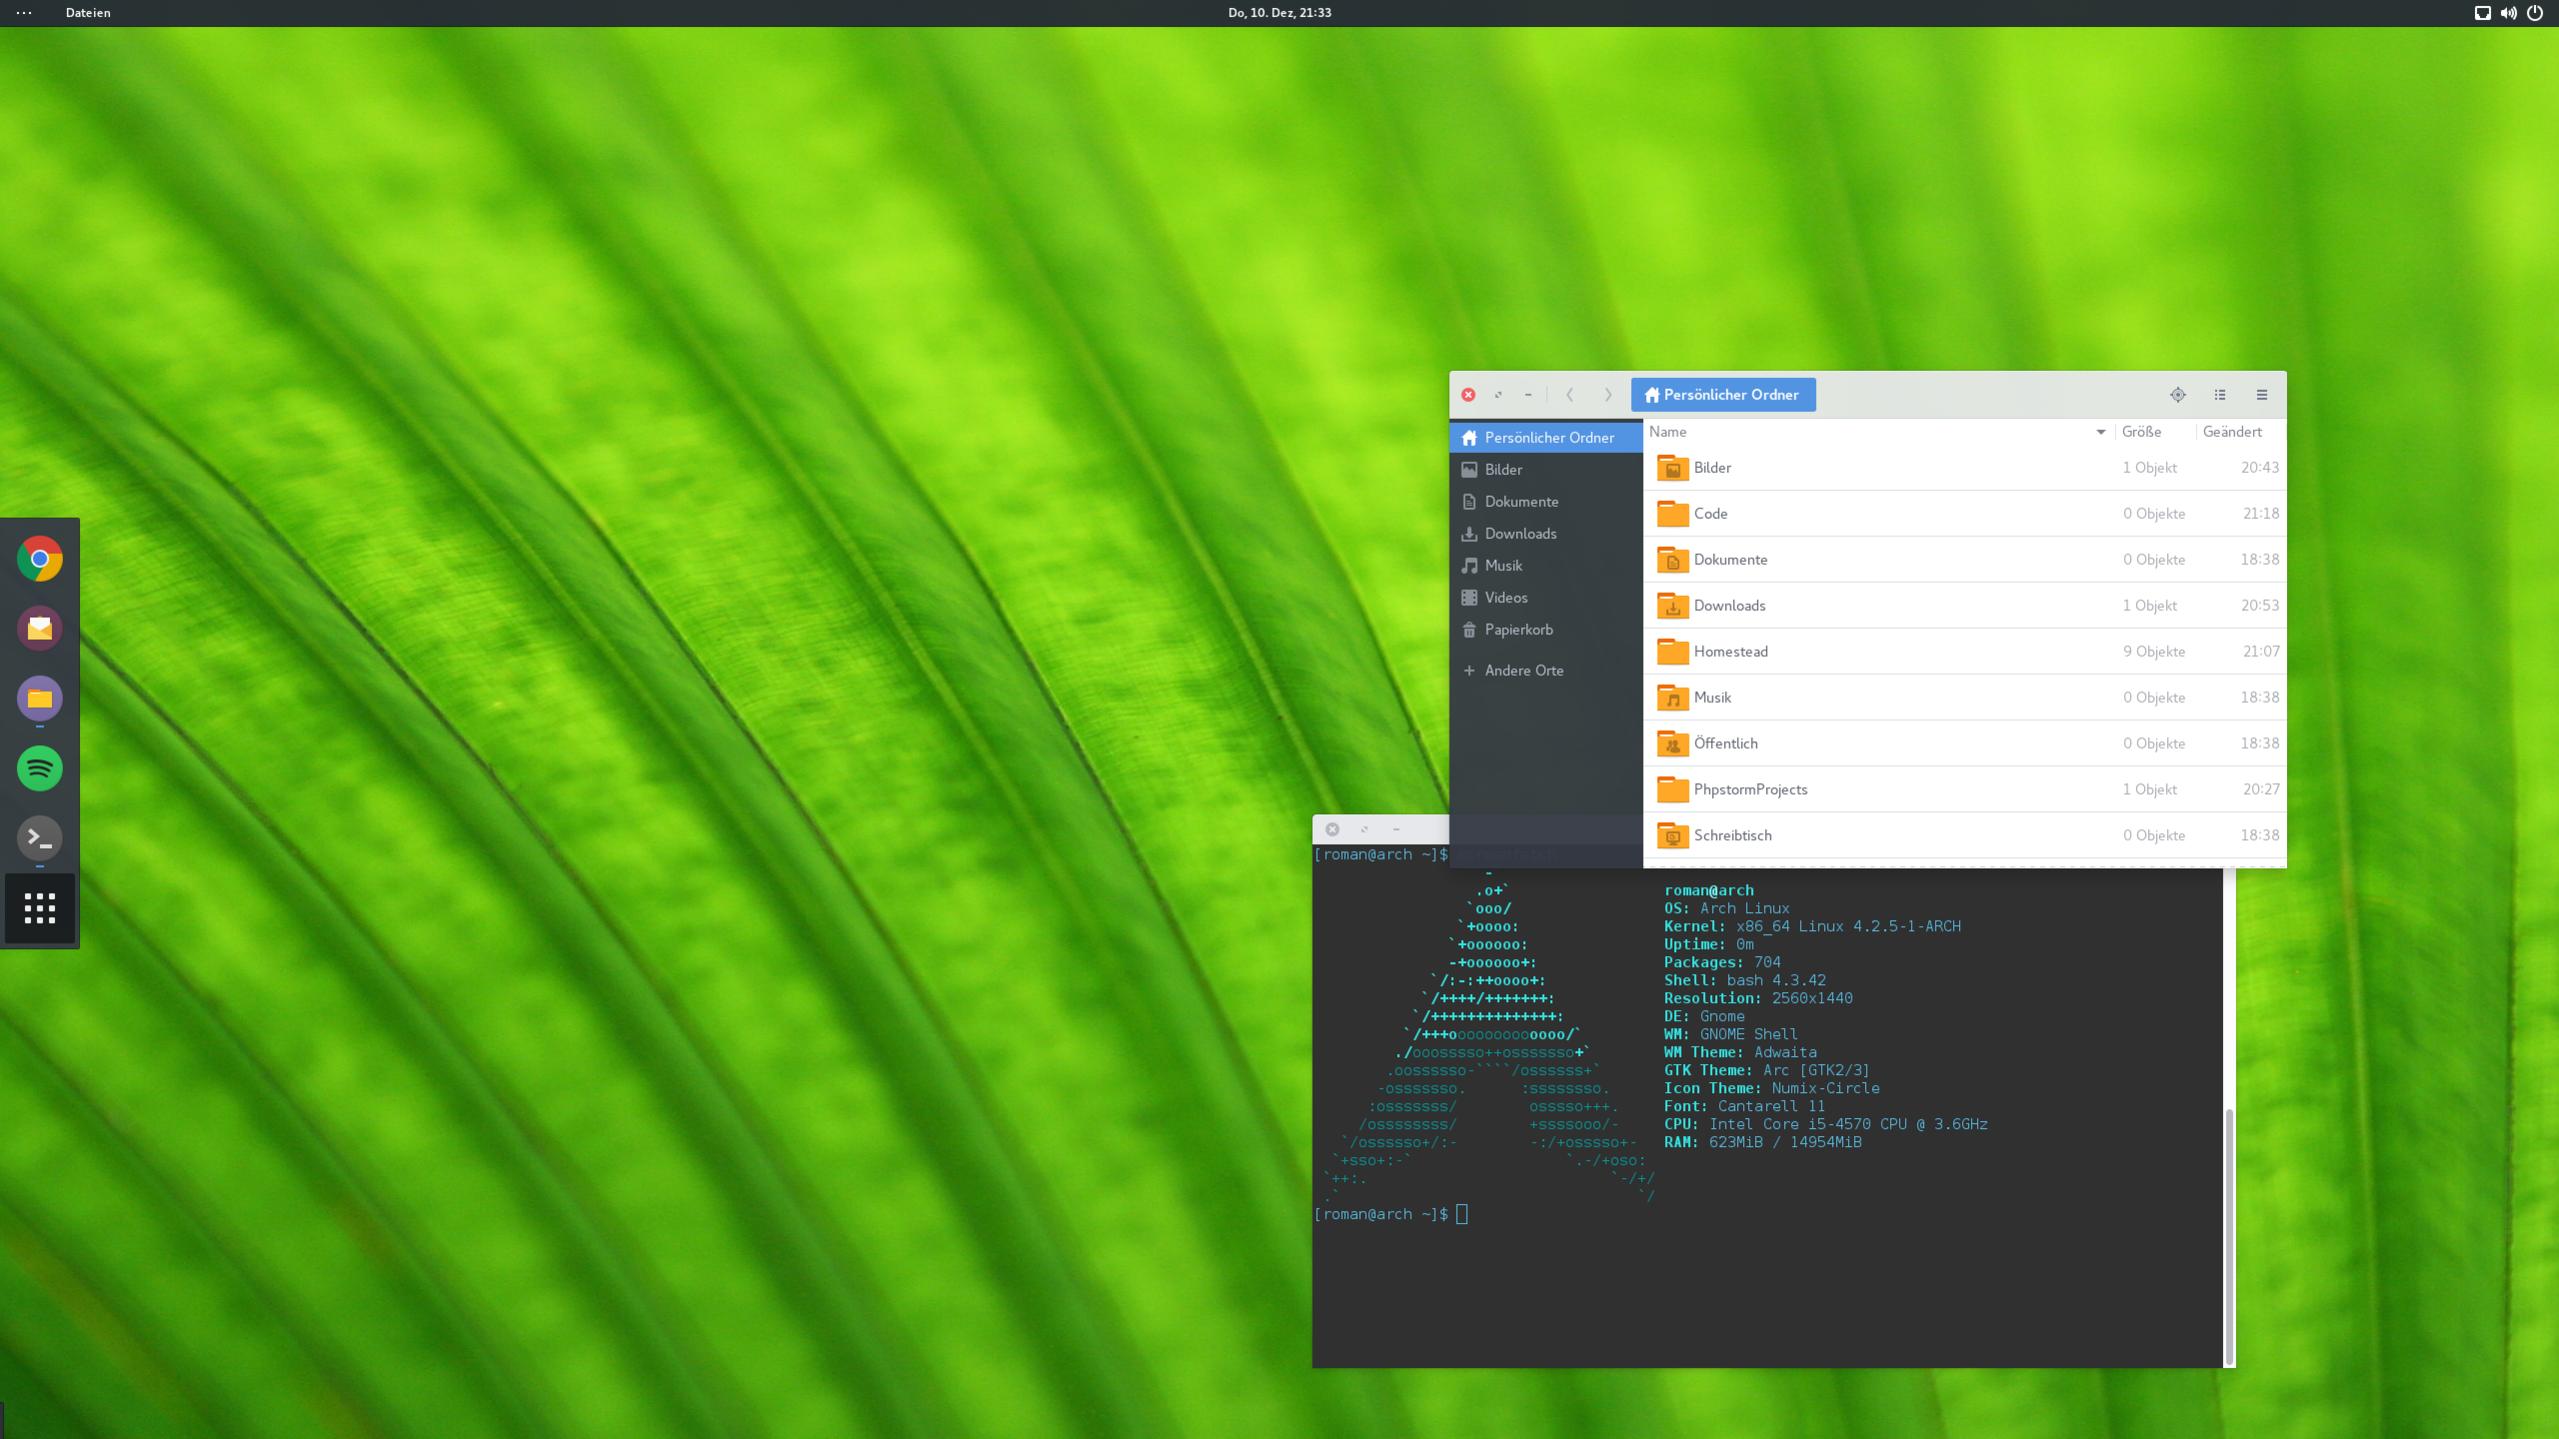The height and width of the screenshot is (1439, 2559).
Task: Open Downloads in the sidebar
Action: [x=1546, y=533]
